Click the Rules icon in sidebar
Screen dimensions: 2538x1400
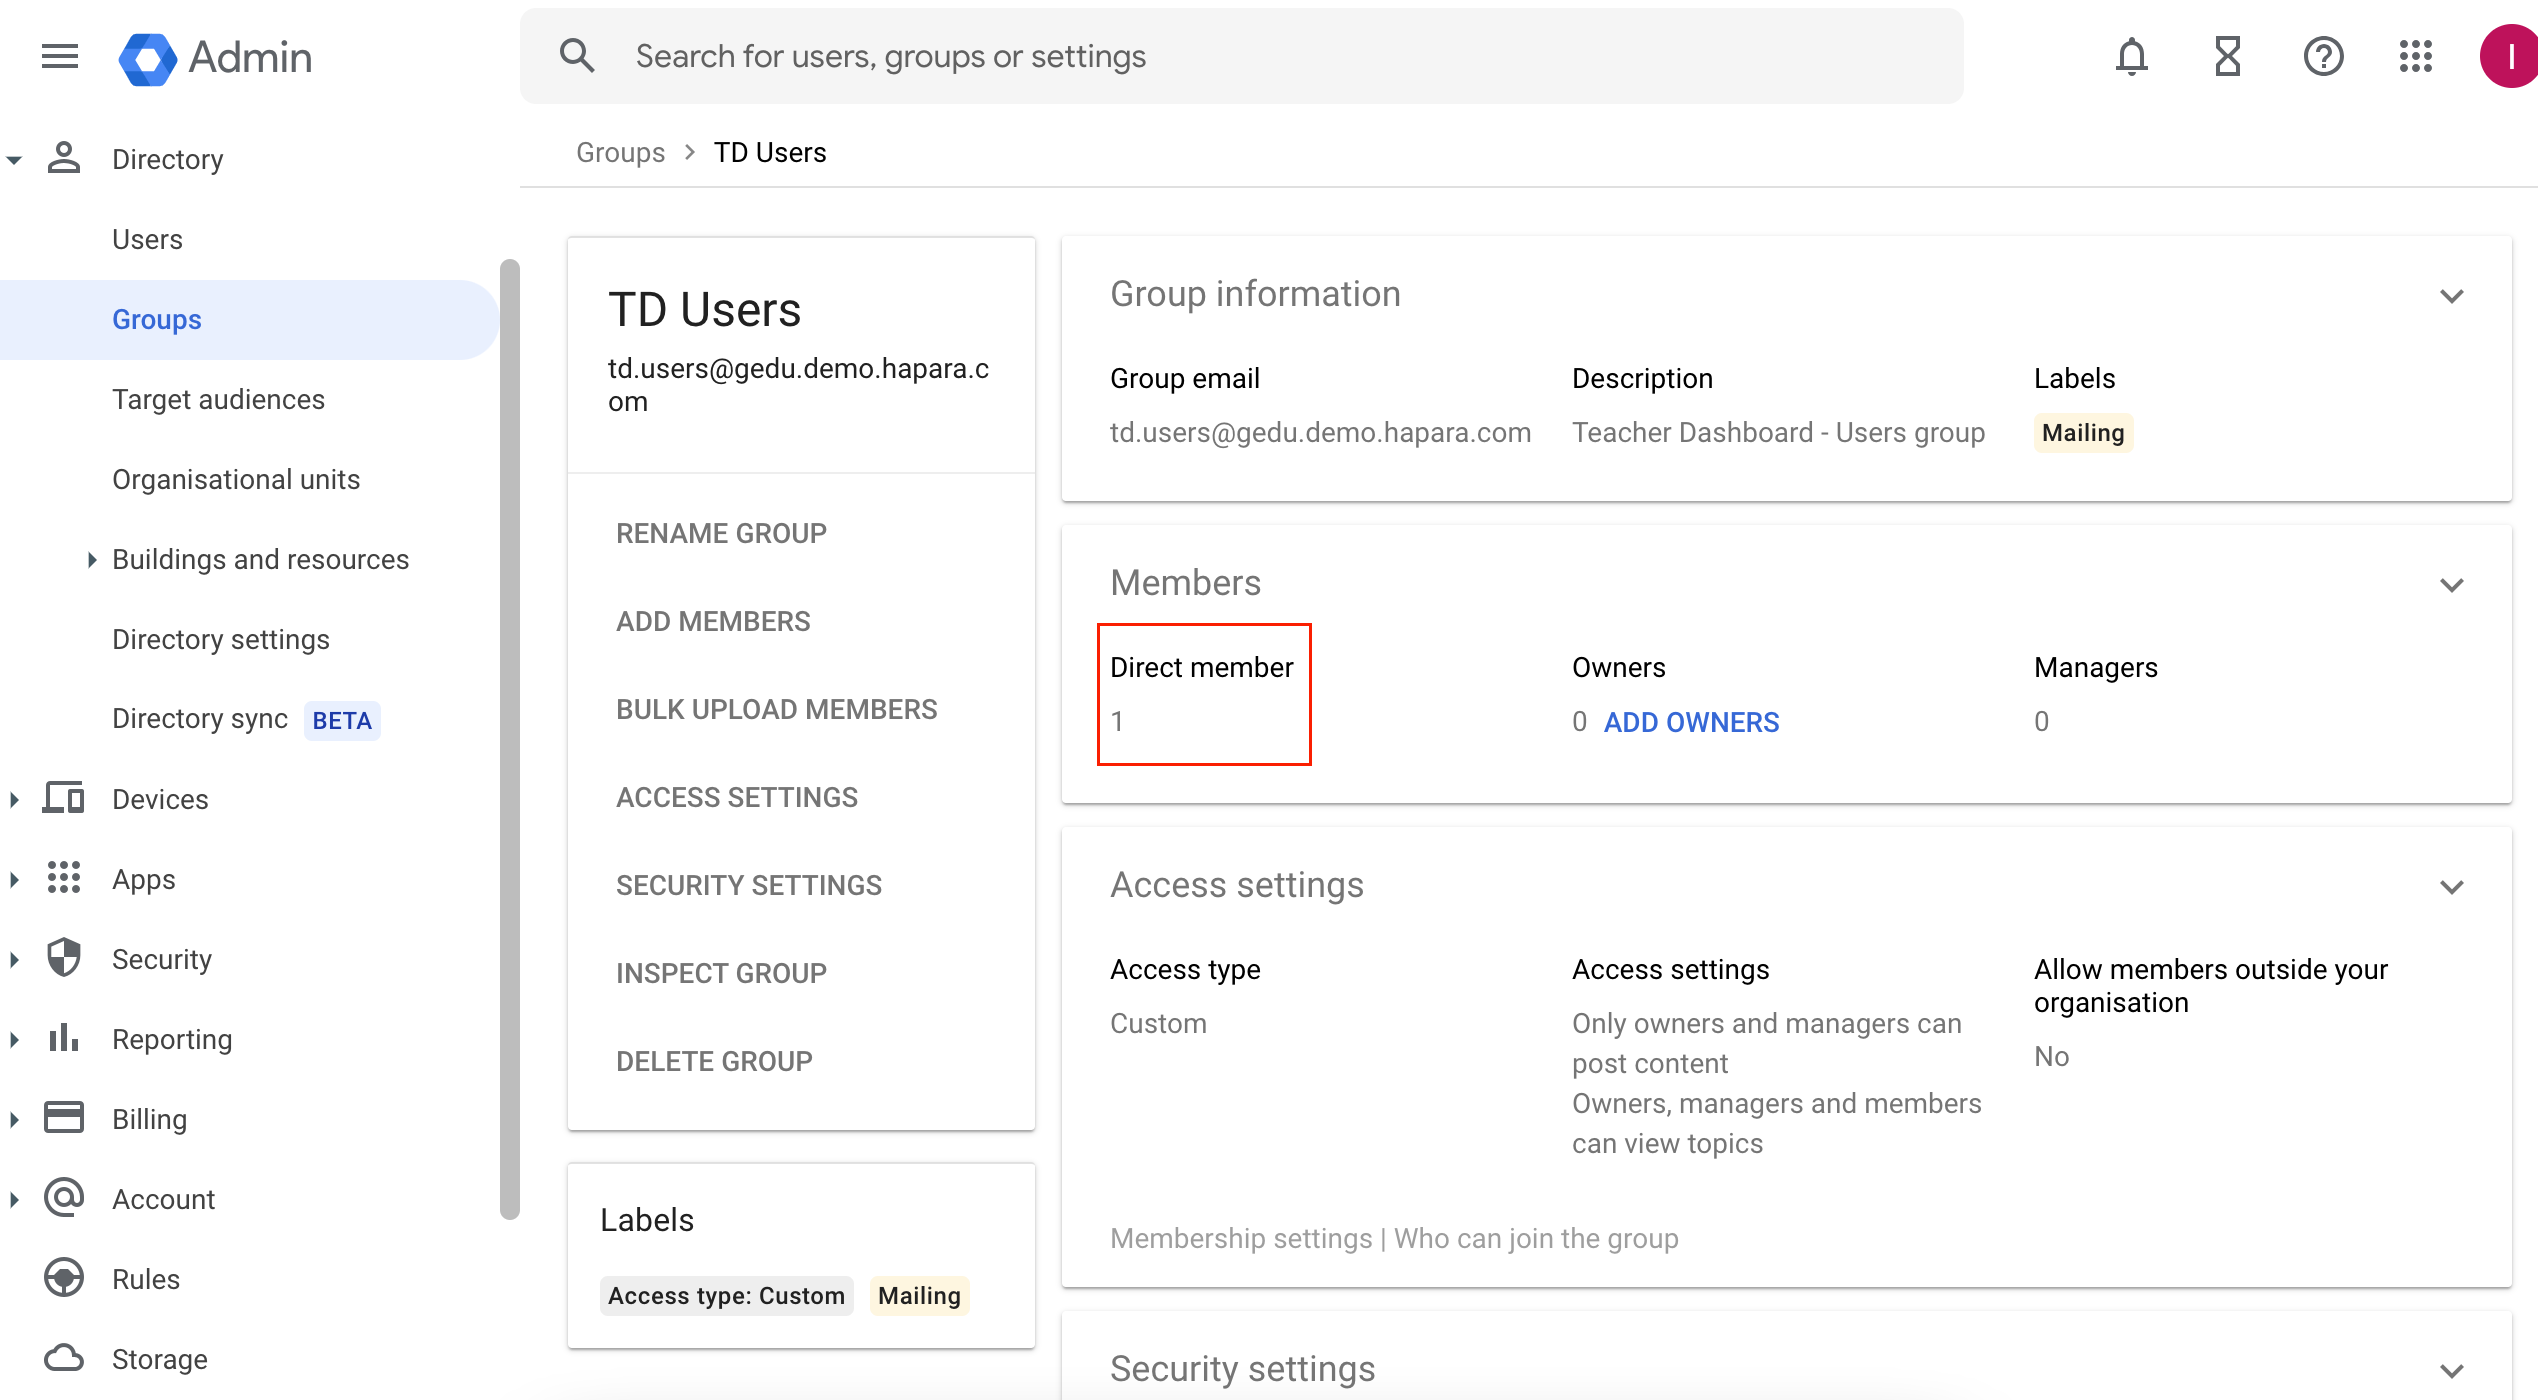pos(64,1278)
